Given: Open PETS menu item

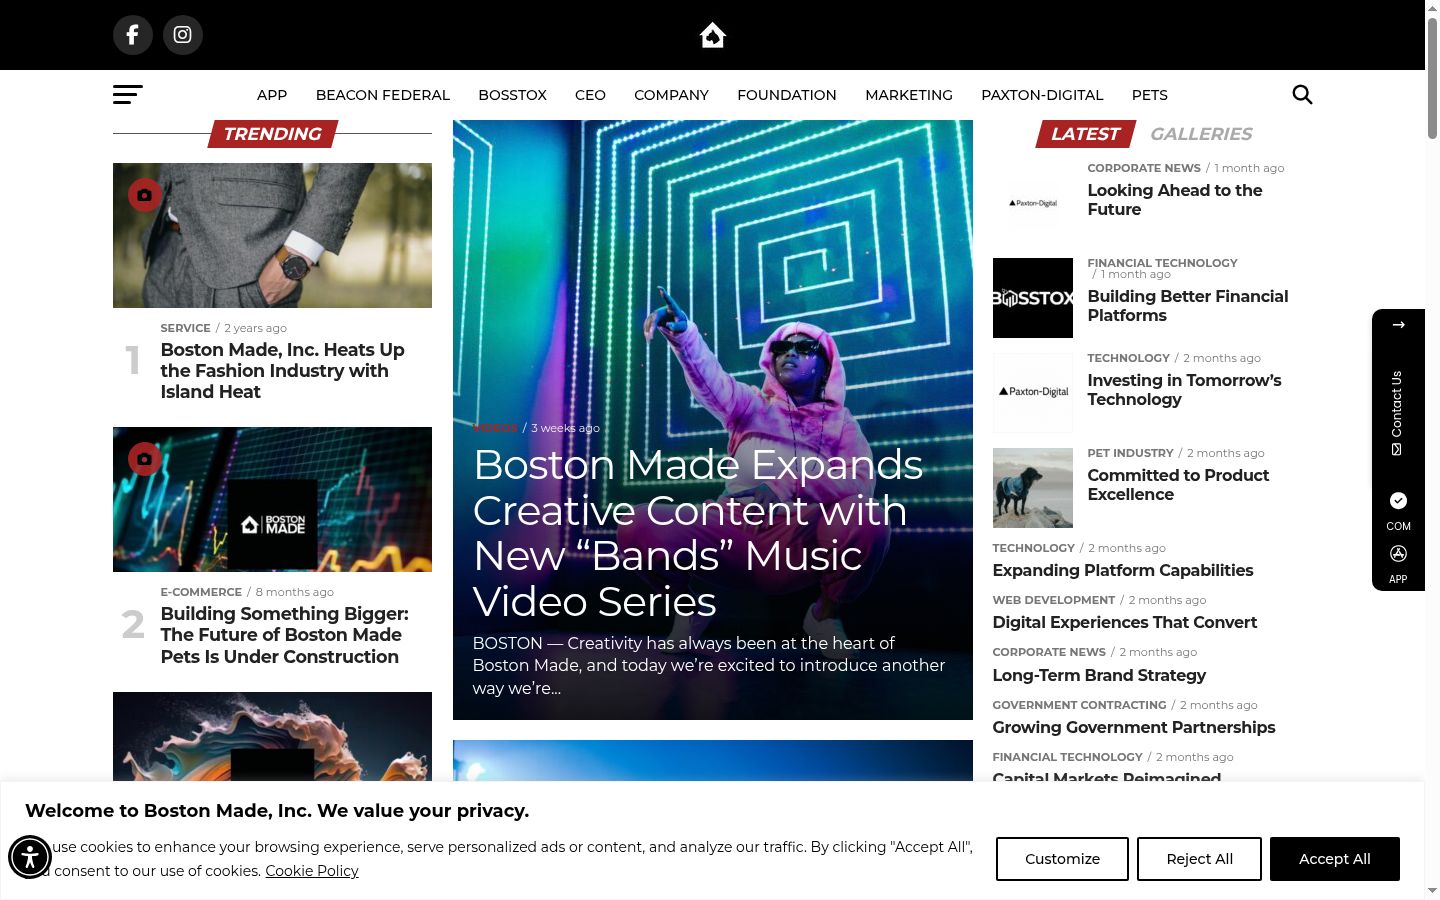Looking at the screenshot, I should [x=1150, y=95].
